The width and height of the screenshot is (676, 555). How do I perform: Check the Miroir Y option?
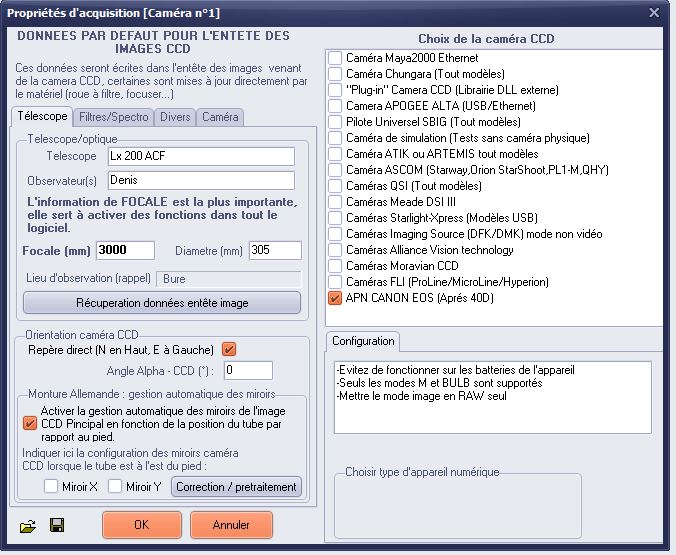click(x=116, y=487)
